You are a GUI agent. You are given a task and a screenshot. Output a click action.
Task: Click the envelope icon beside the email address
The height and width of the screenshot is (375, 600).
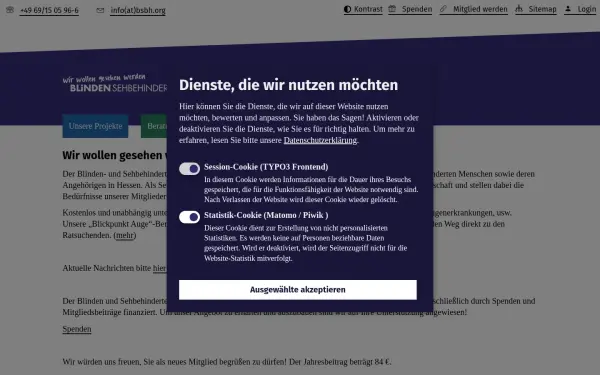(100, 10)
